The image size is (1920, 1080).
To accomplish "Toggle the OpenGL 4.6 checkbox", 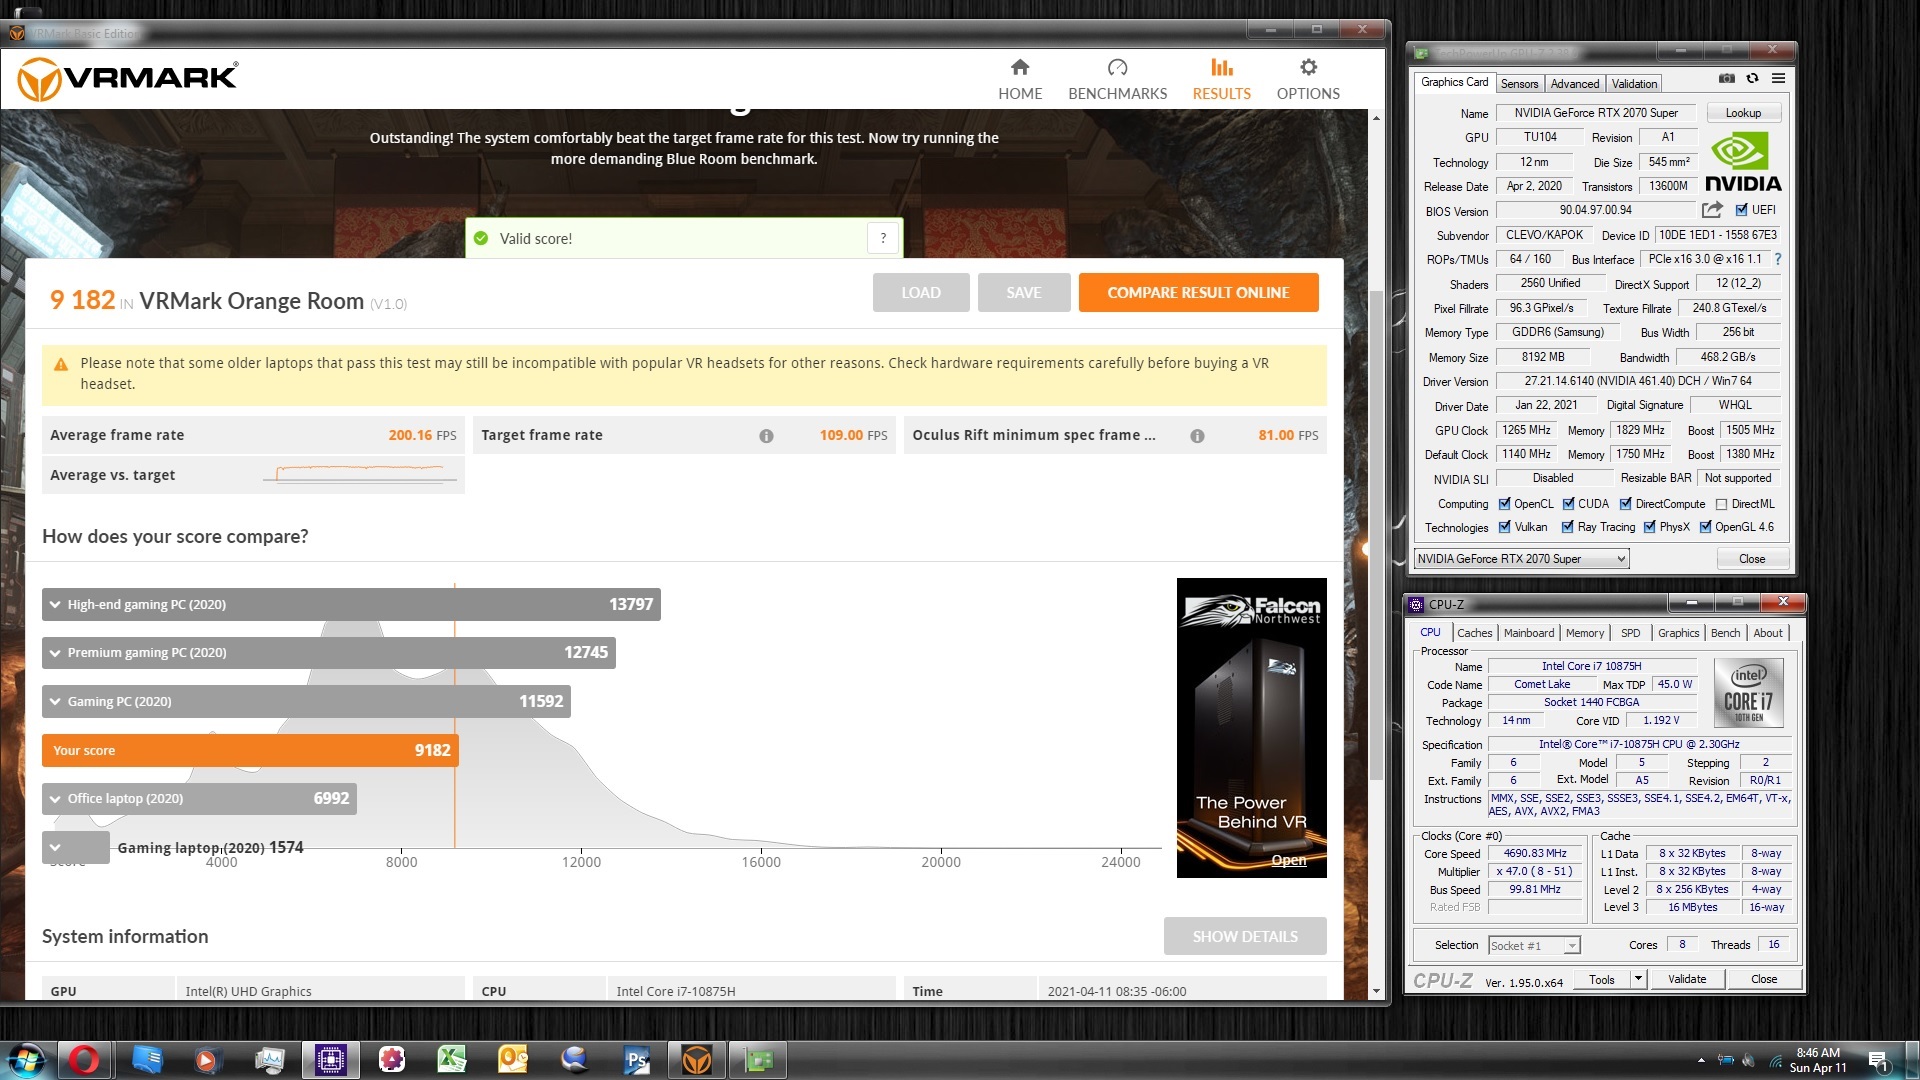I will pyautogui.click(x=1706, y=527).
